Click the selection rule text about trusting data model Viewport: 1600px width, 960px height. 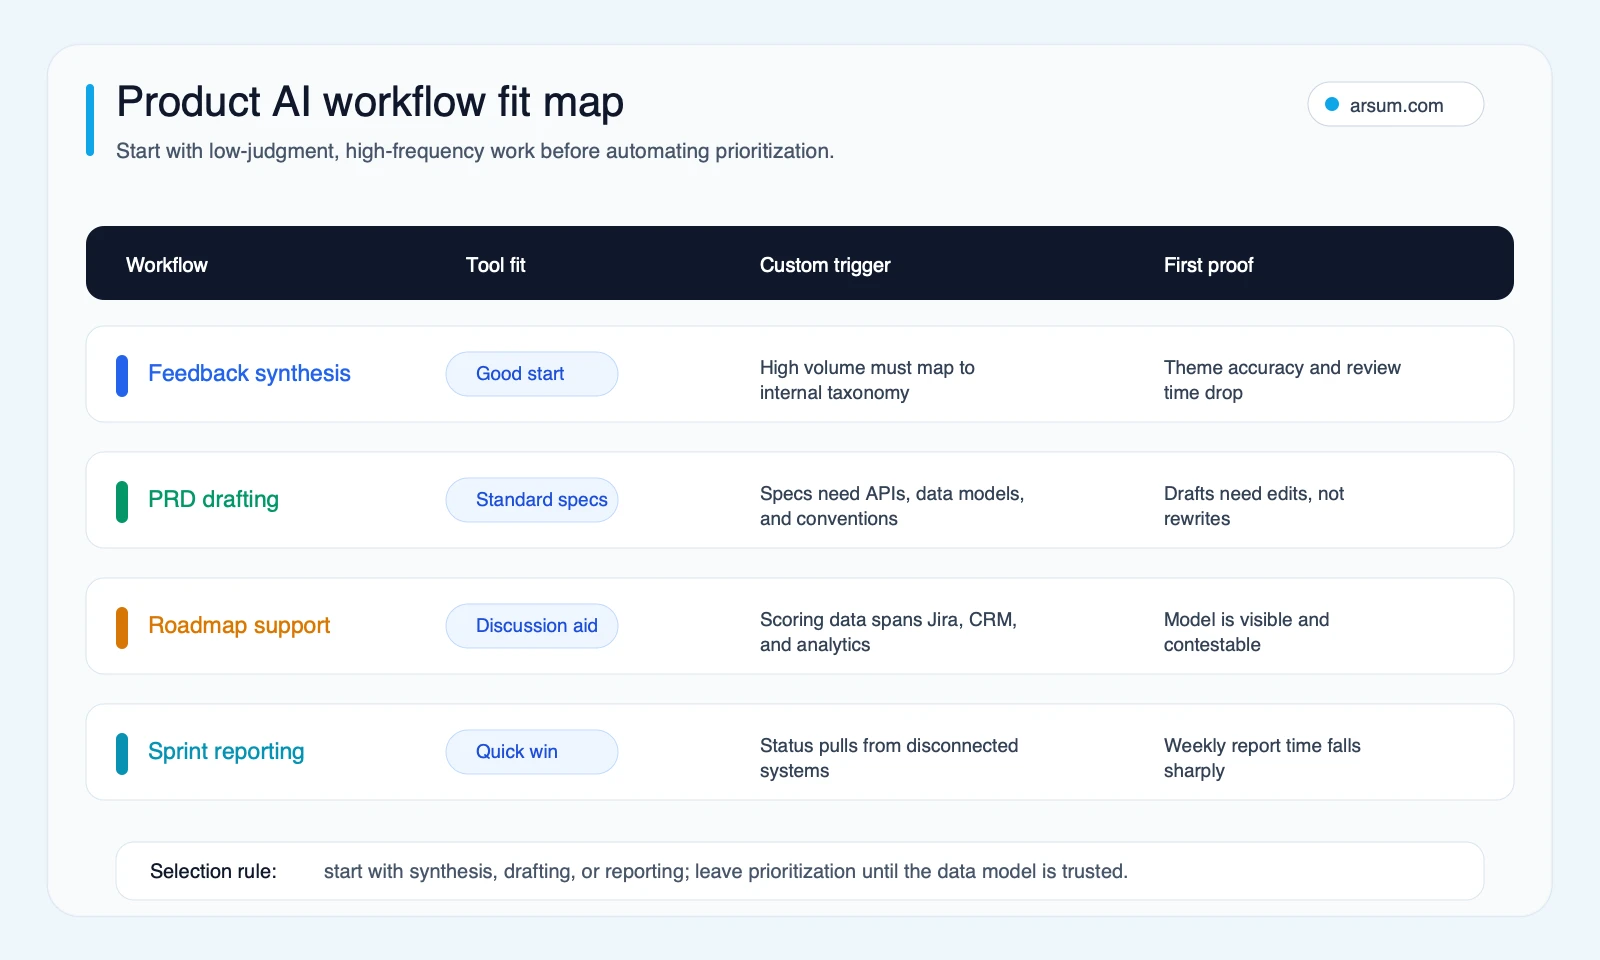point(726,871)
